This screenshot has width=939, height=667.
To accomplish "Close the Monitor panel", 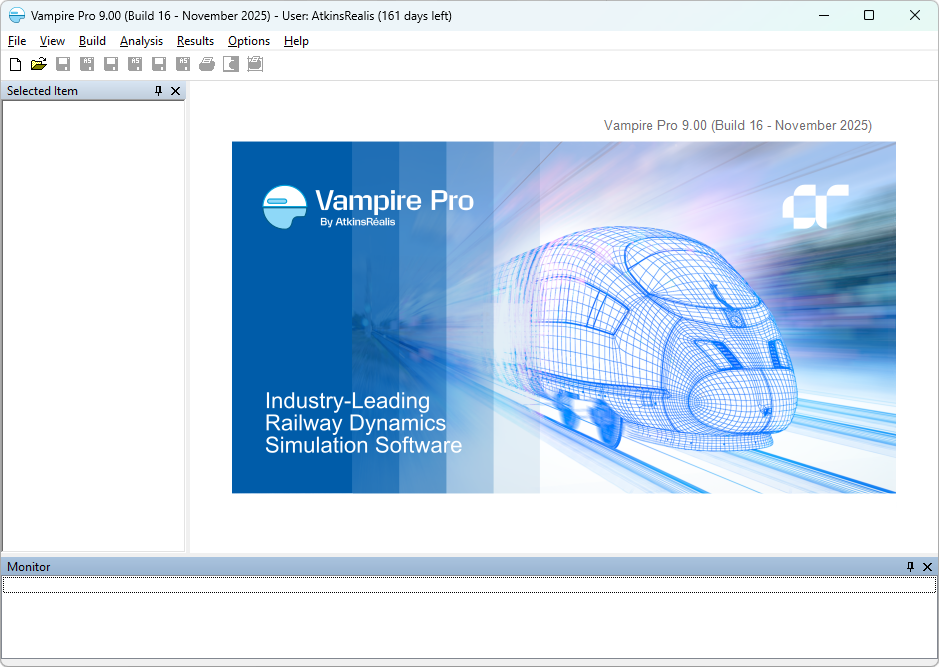I will [x=927, y=566].
